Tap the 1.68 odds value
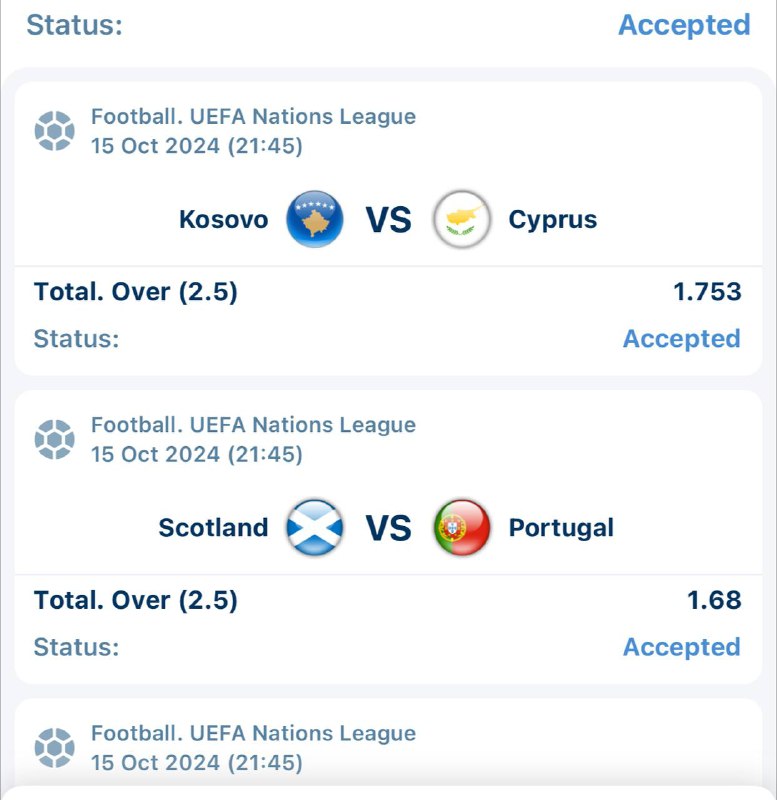This screenshot has width=777, height=800. tap(714, 600)
